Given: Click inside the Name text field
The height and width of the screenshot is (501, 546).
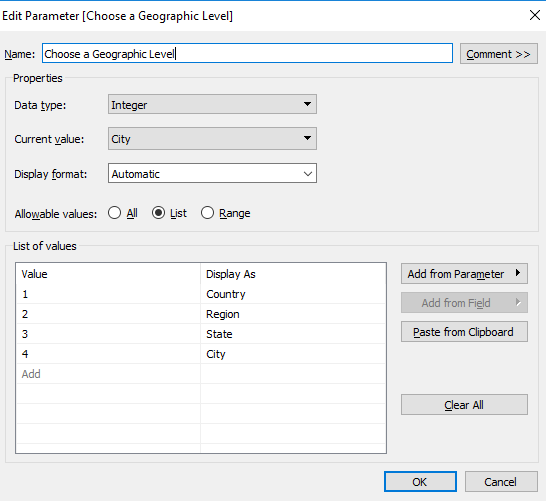Looking at the screenshot, I should click(247, 54).
